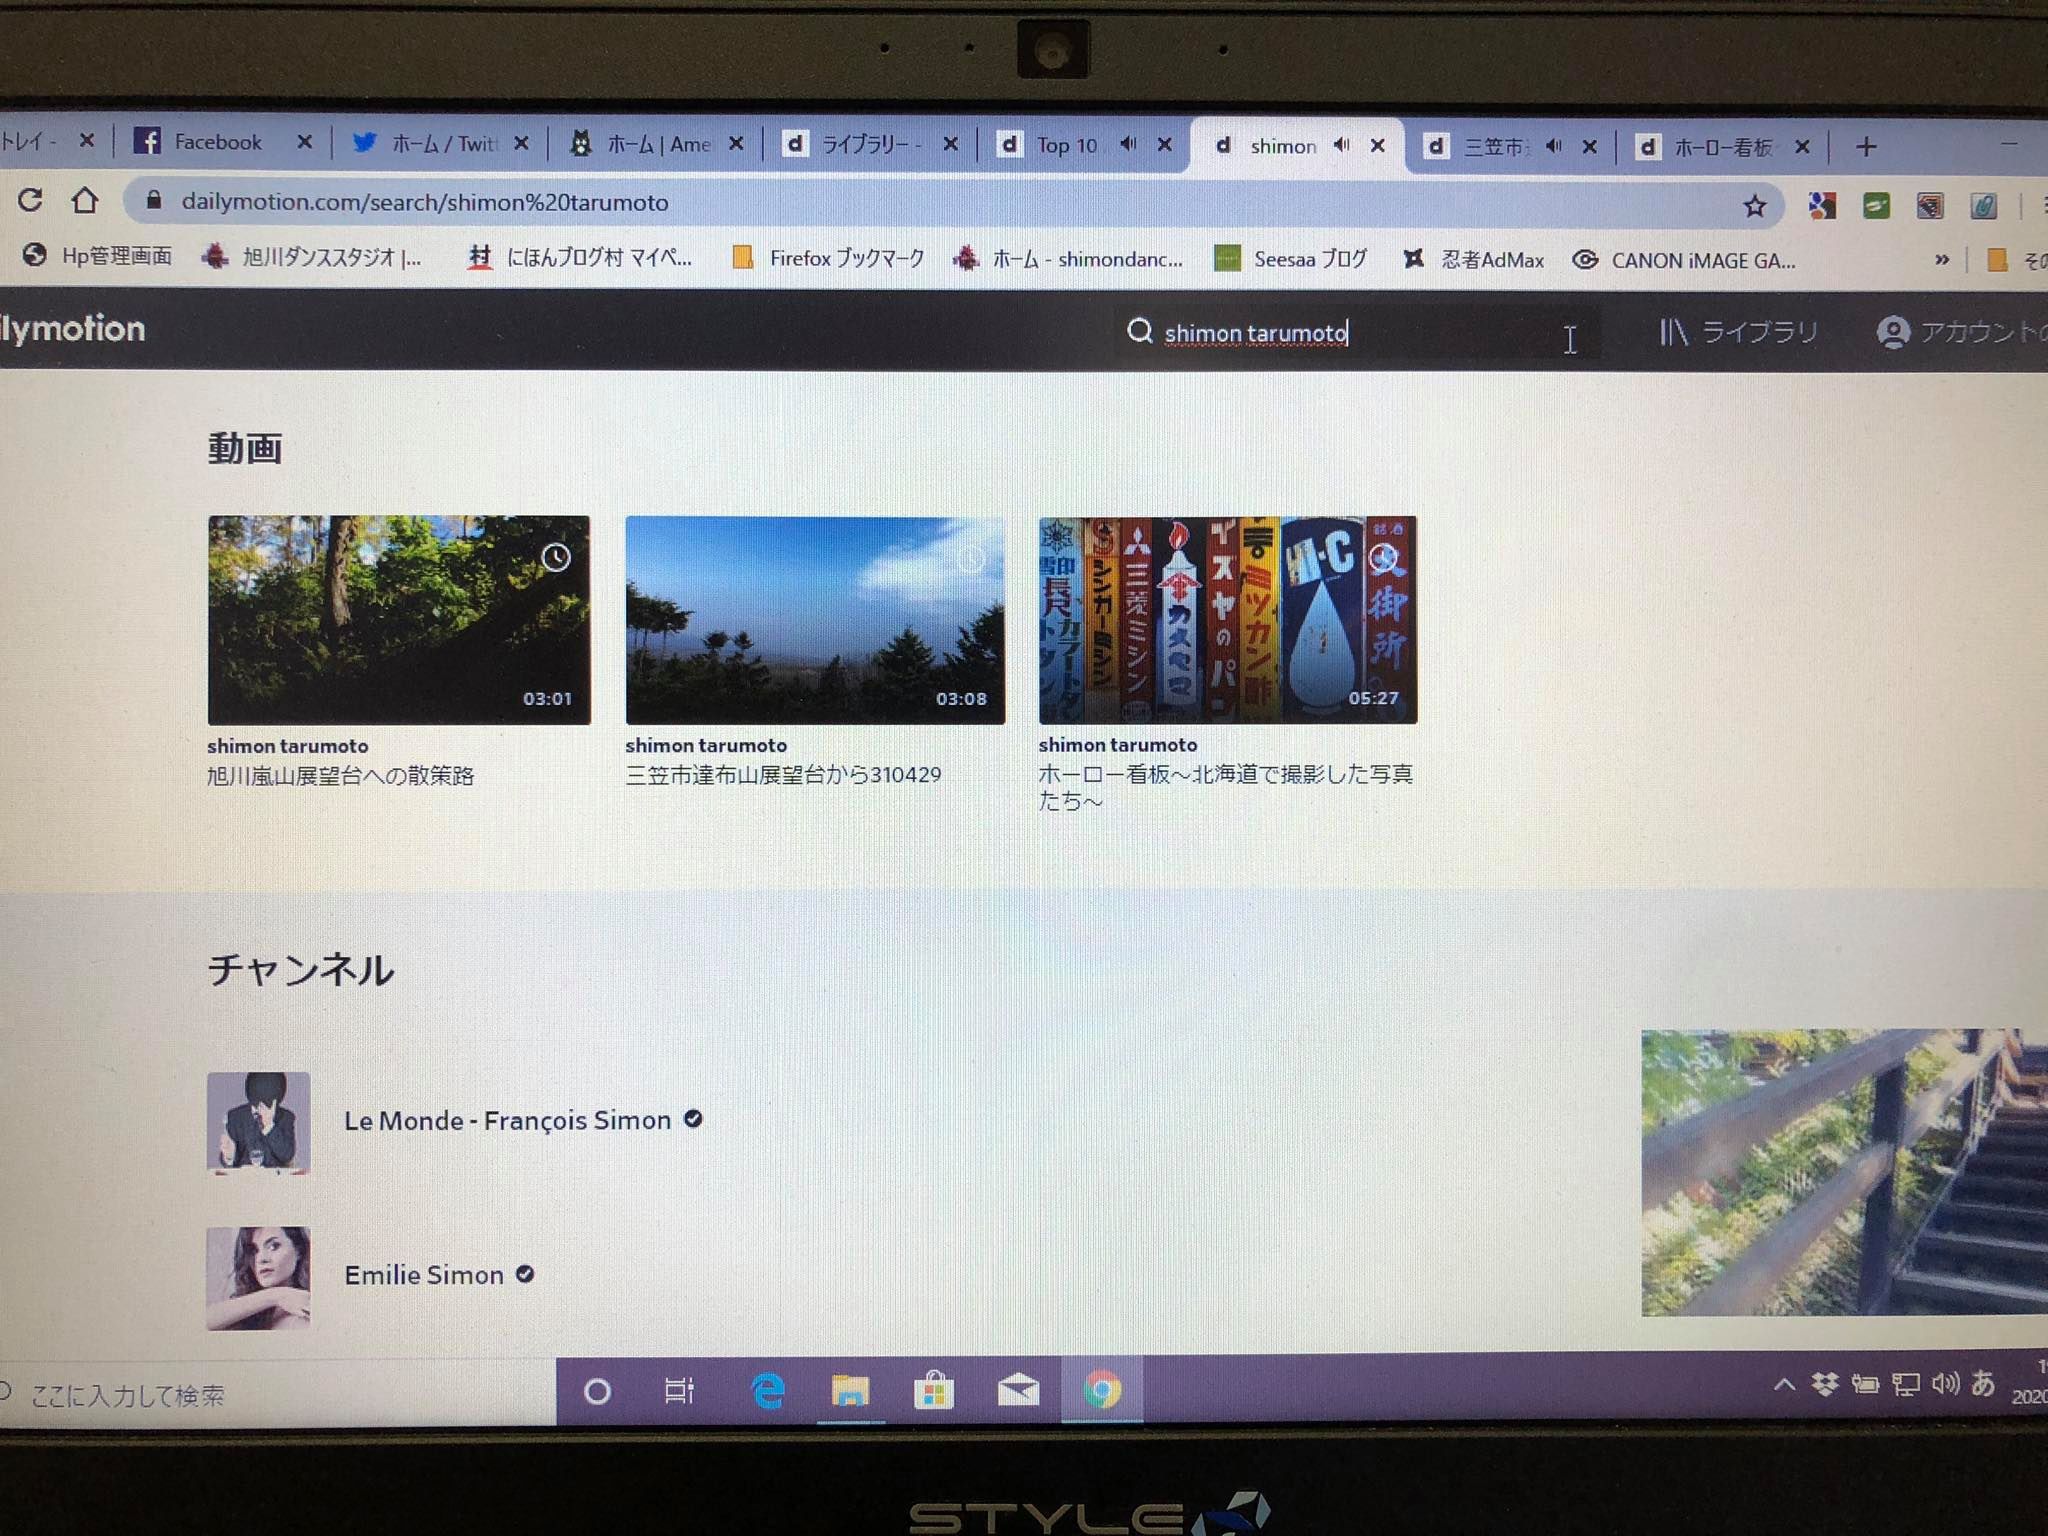Click the green extension icon in toolbar
Screen dimensions: 2048x1536
(1876, 206)
